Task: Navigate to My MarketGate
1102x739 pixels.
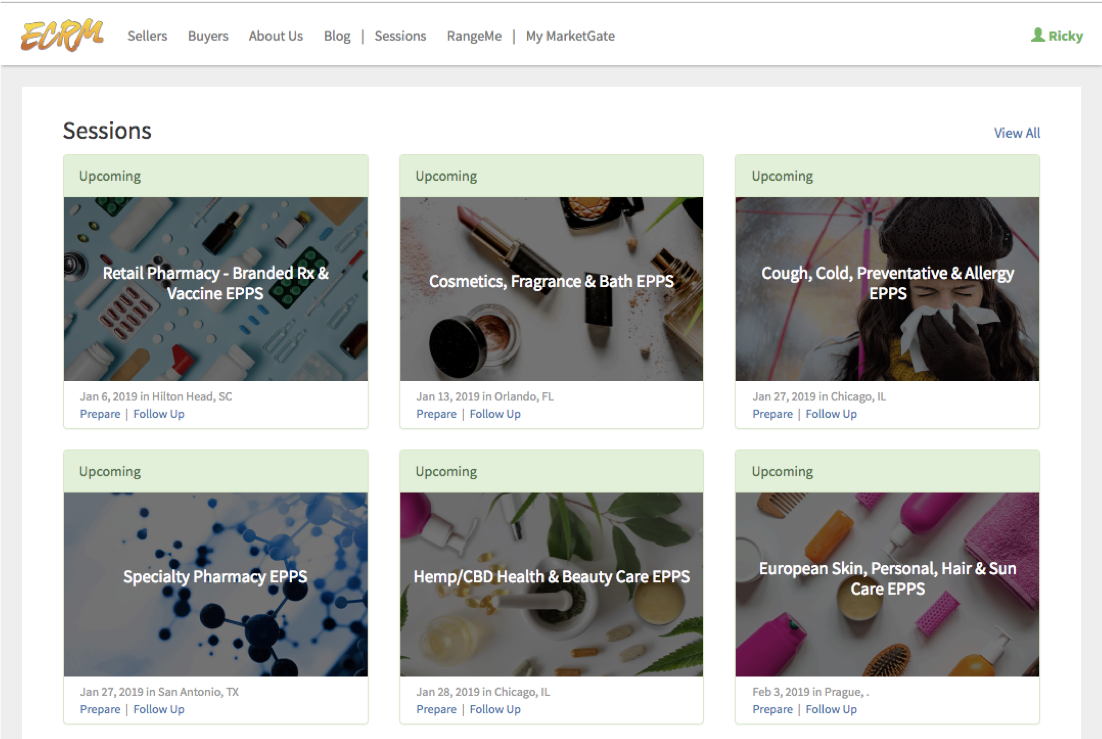Action: pos(570,36)
